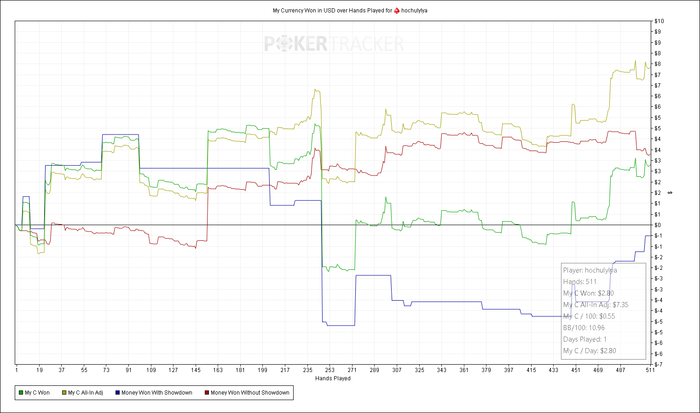700x413 pixels.
Task: Click the yellow My C All-In Adj swatch
Action: 64,393
